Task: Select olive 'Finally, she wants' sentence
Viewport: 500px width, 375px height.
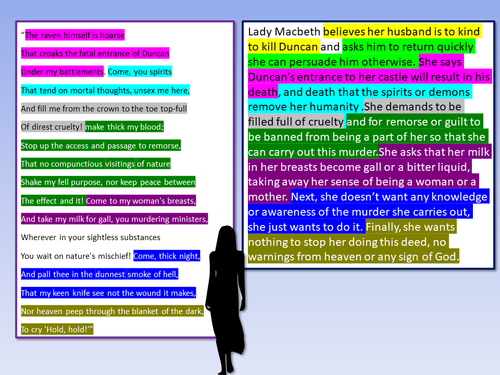Action: point(411,227)
